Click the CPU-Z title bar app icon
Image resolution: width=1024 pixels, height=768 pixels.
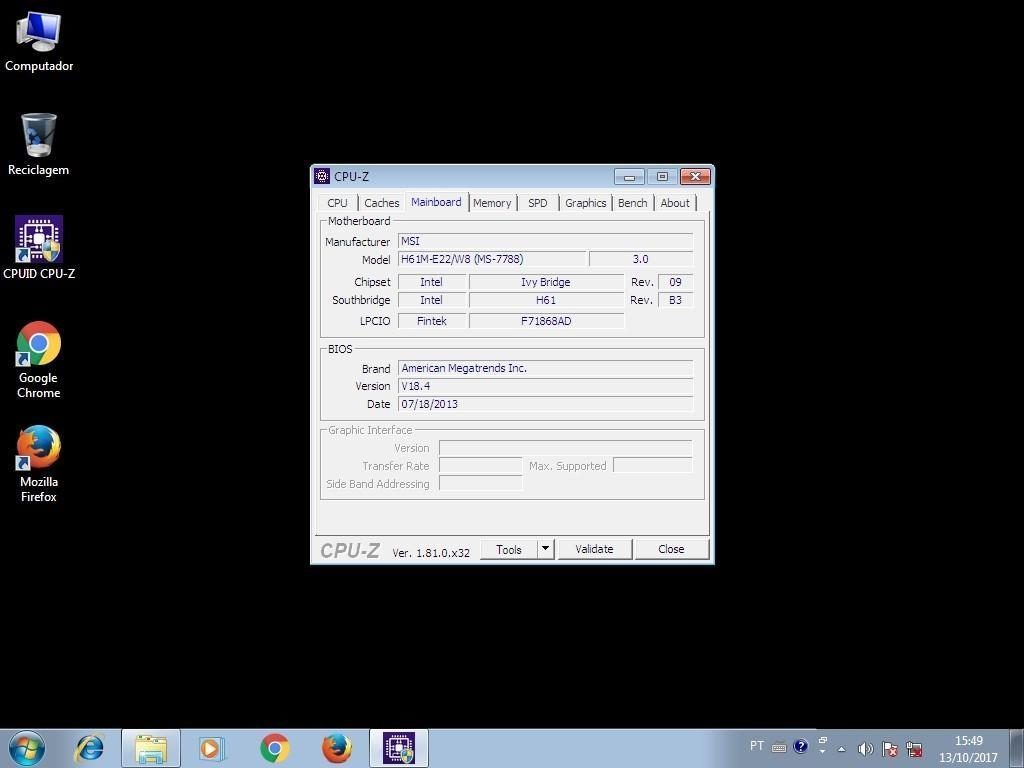pyautogui.click(x=322, y=176)
